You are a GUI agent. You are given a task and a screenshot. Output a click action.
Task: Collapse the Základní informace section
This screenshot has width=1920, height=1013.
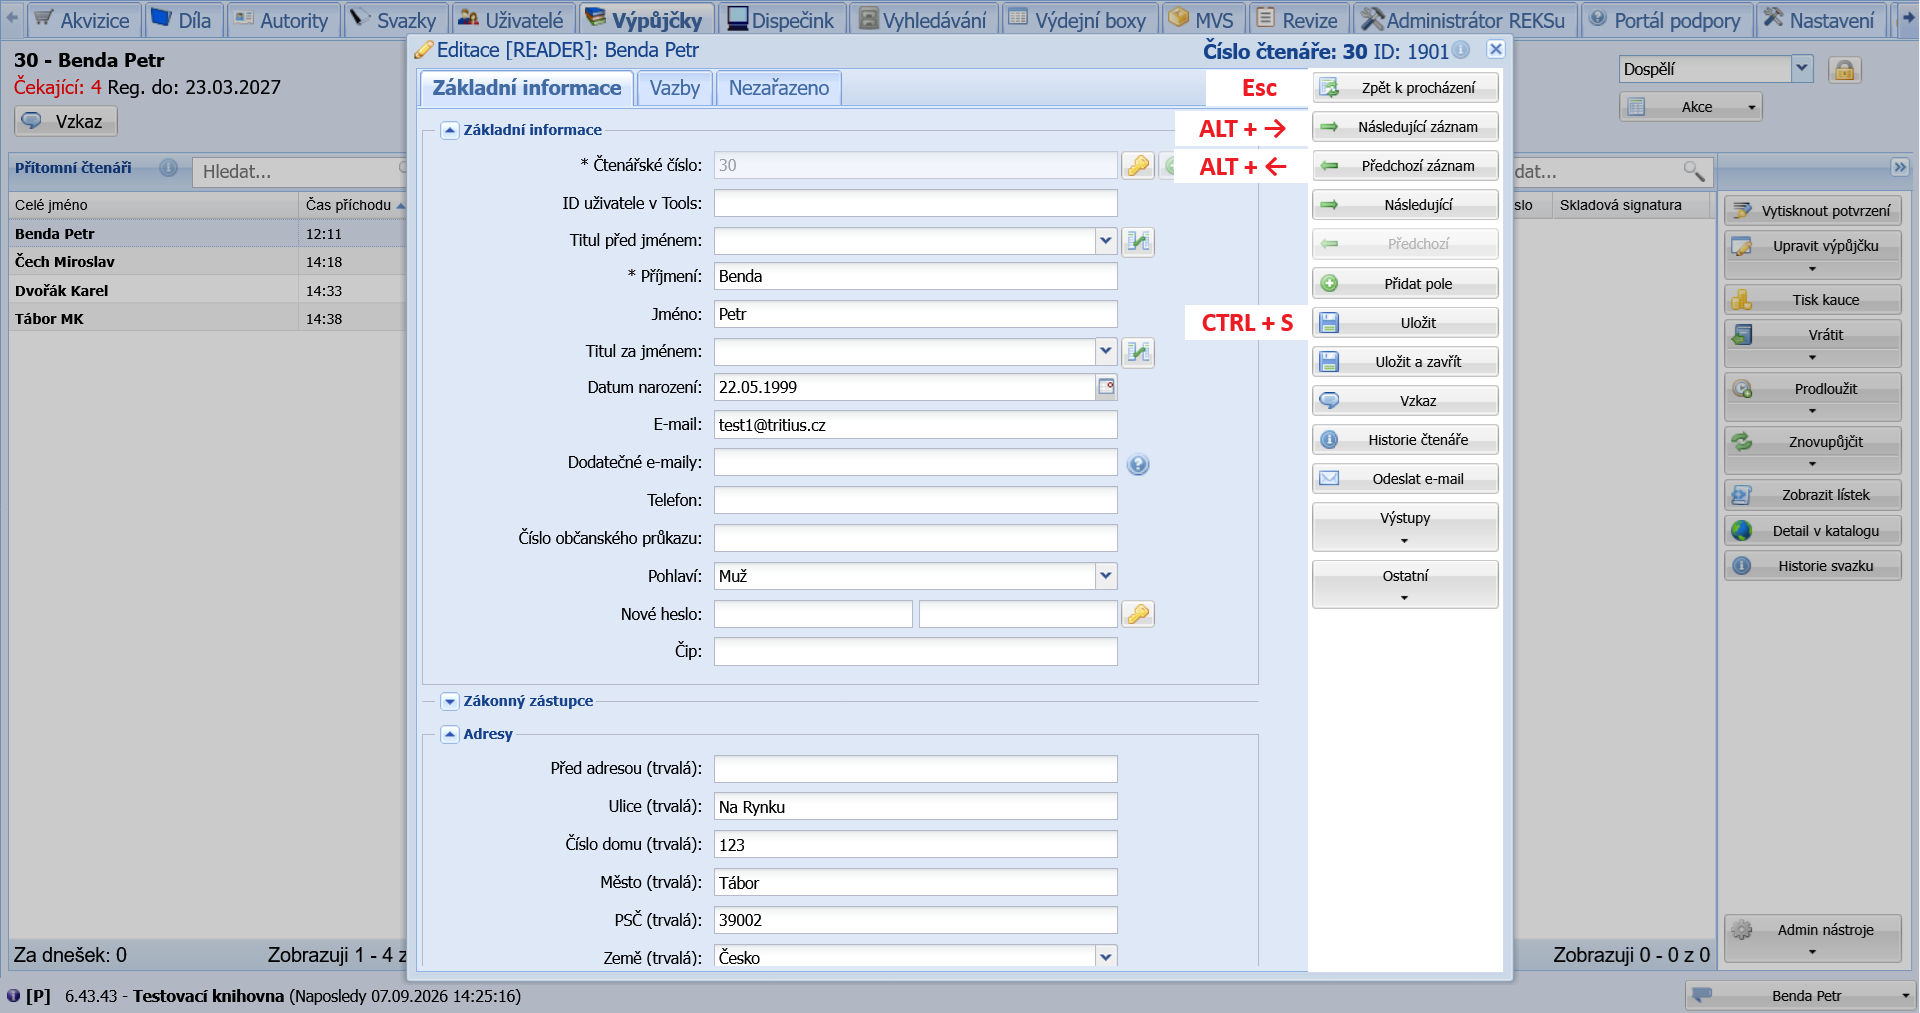(x=450, y=131)
